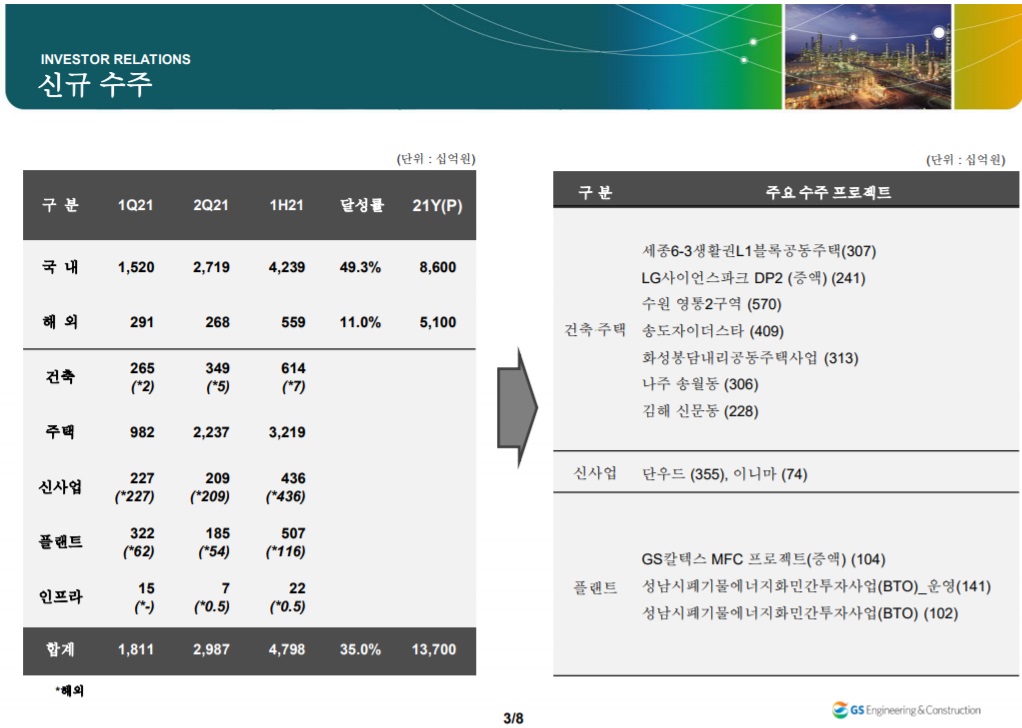
Task: Select 화성봉담내리공동주택사업 (313) project line
Action: 750,358
